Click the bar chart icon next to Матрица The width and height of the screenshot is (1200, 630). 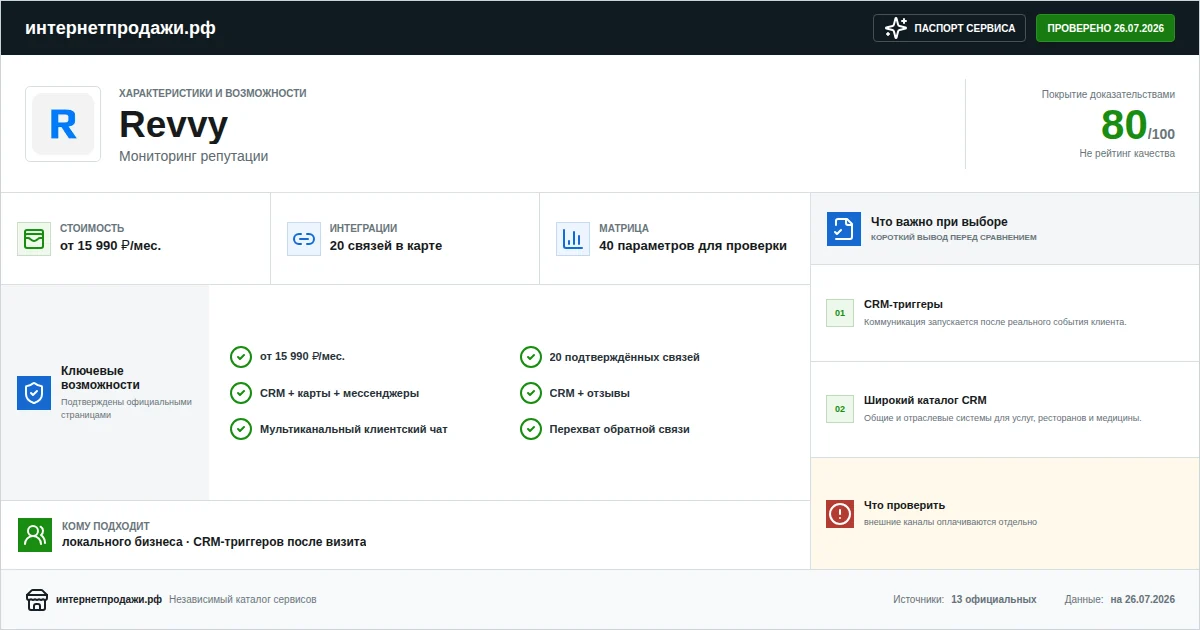coord(573,239)
